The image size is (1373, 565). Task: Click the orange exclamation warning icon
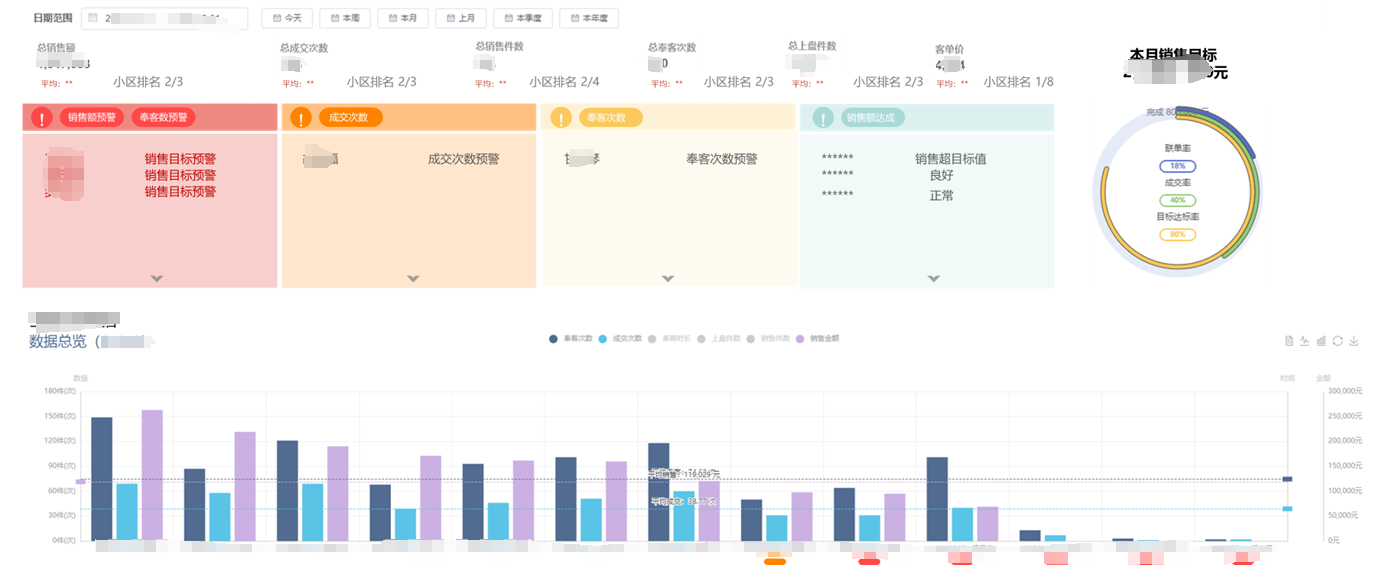coord(300,118)
